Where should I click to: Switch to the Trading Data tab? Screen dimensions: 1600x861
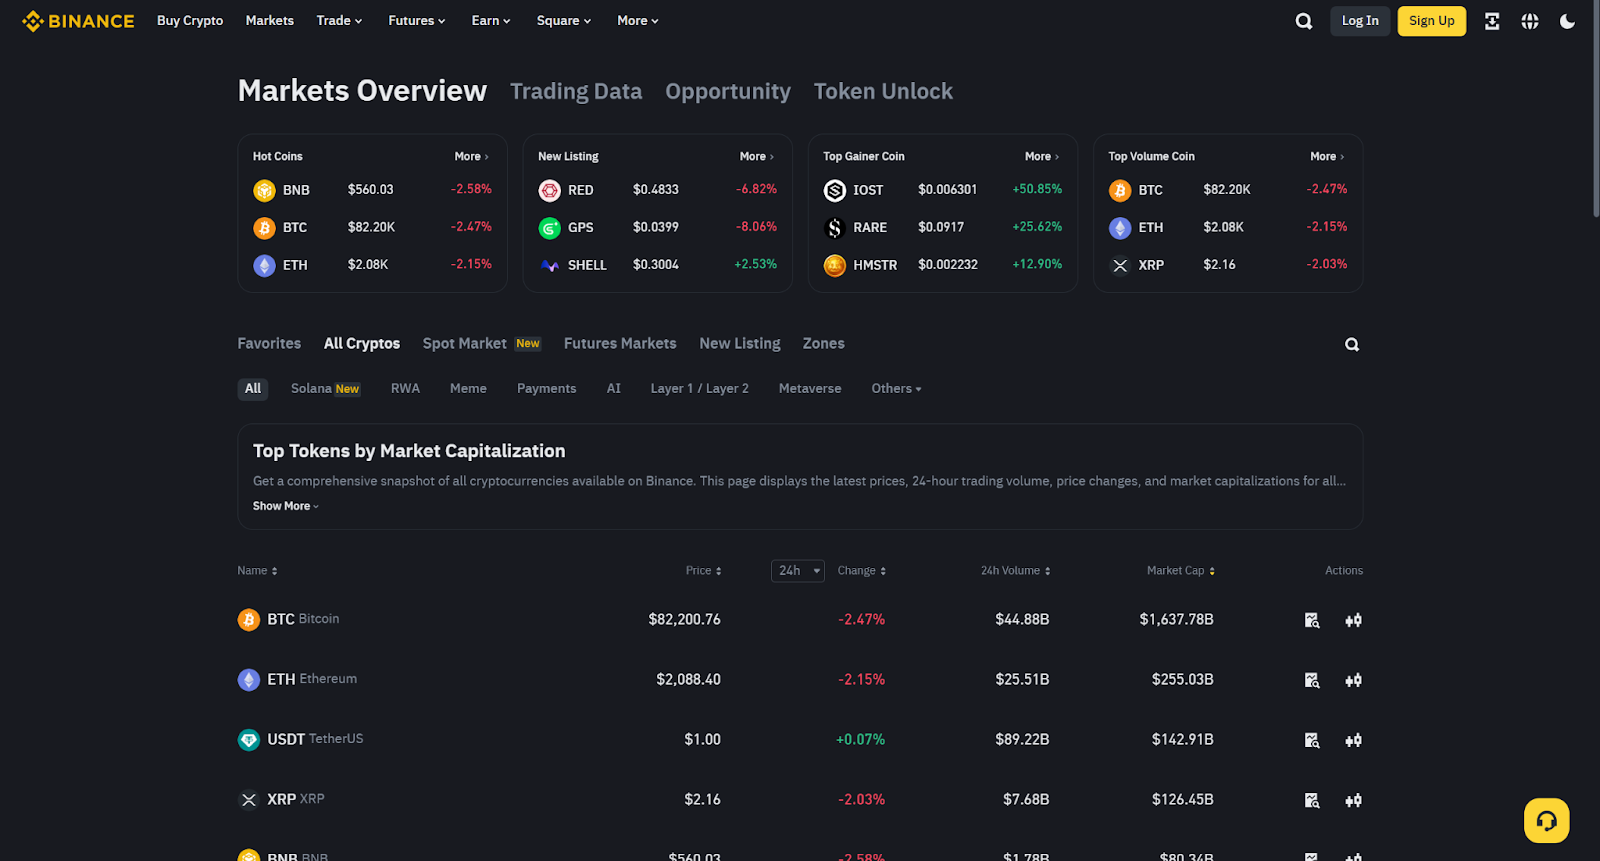point(576,91)
